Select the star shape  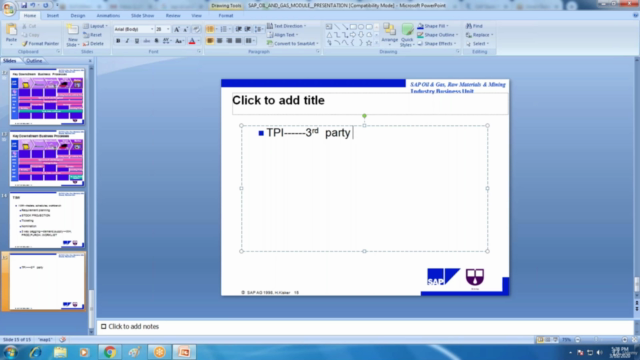click(369, 43)
